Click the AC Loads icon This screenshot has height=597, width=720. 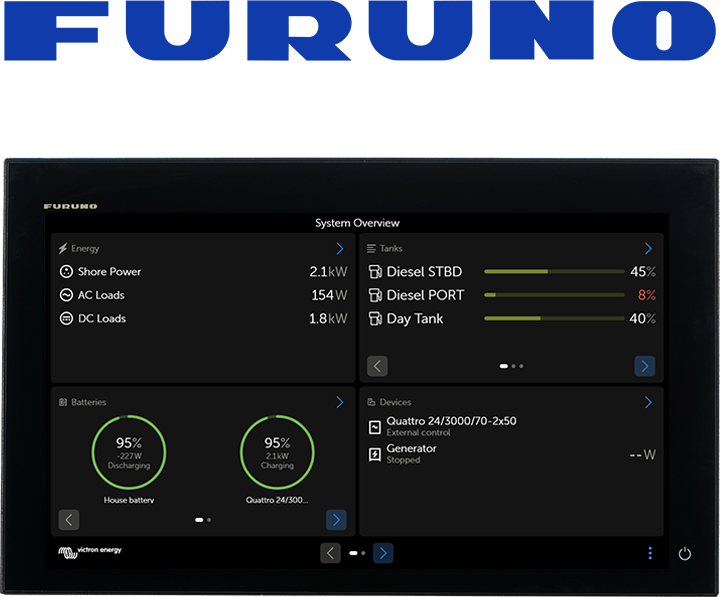tap(66, 295)
